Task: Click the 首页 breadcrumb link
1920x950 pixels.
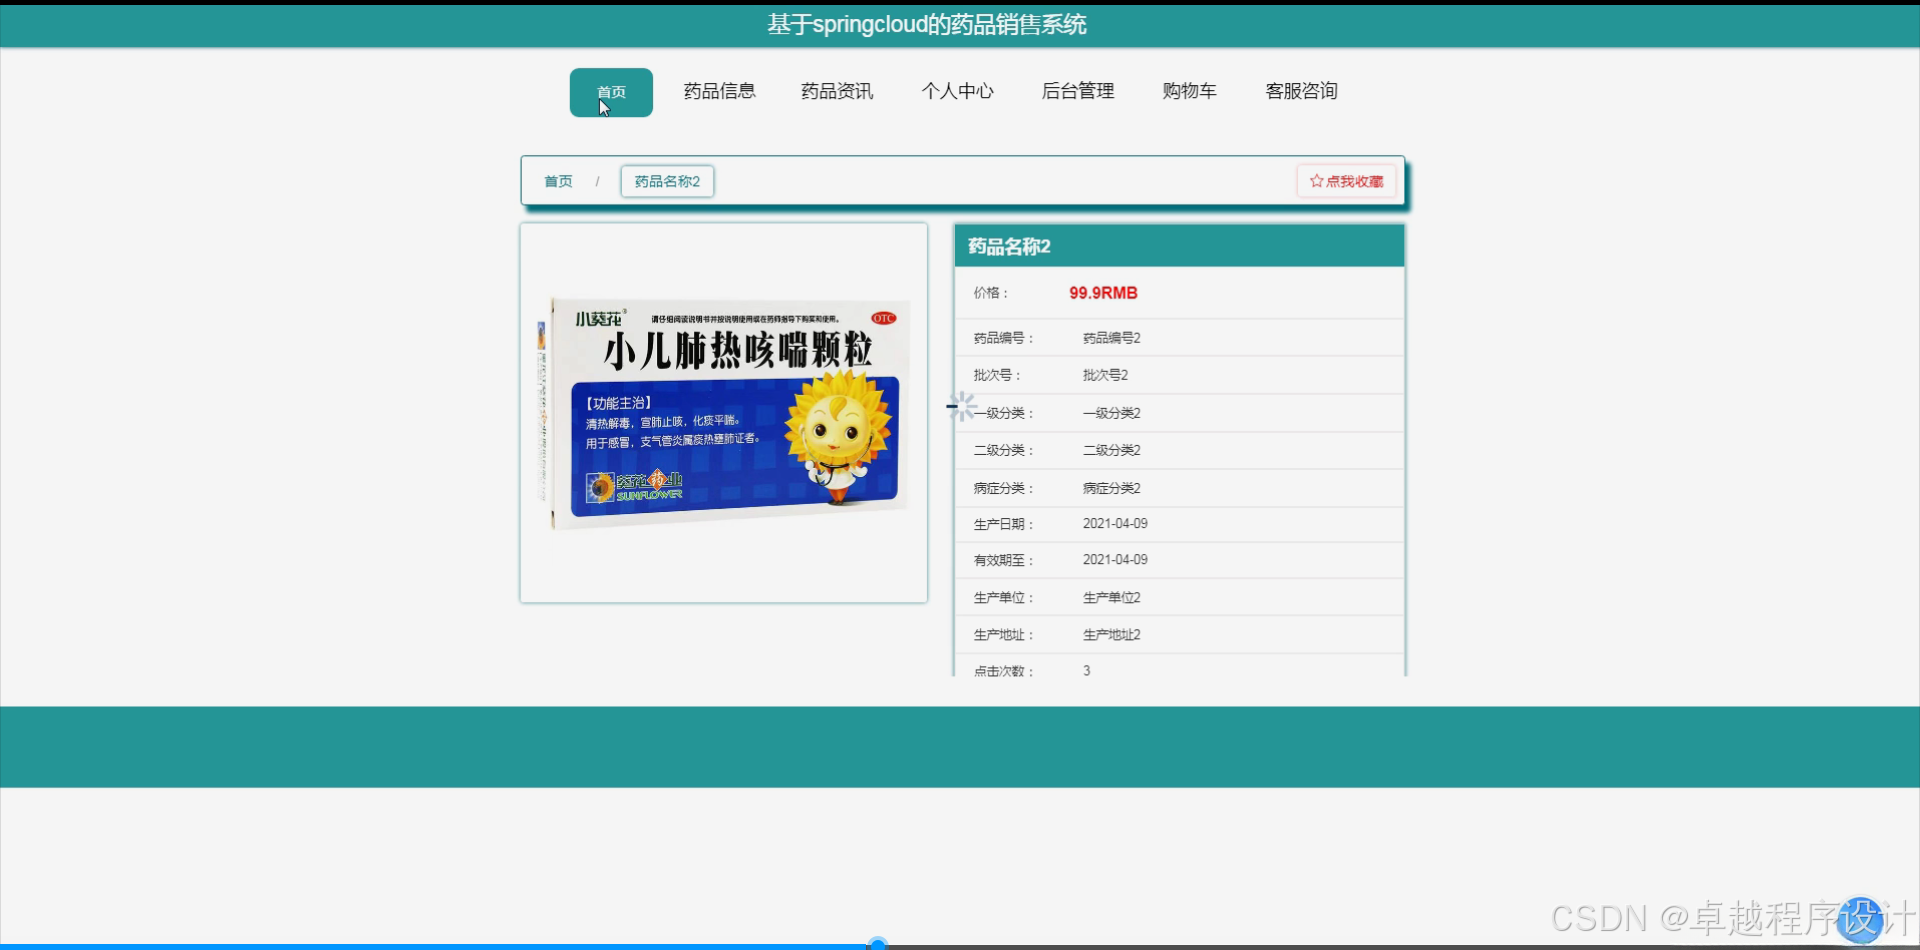Action: (558, 181)
